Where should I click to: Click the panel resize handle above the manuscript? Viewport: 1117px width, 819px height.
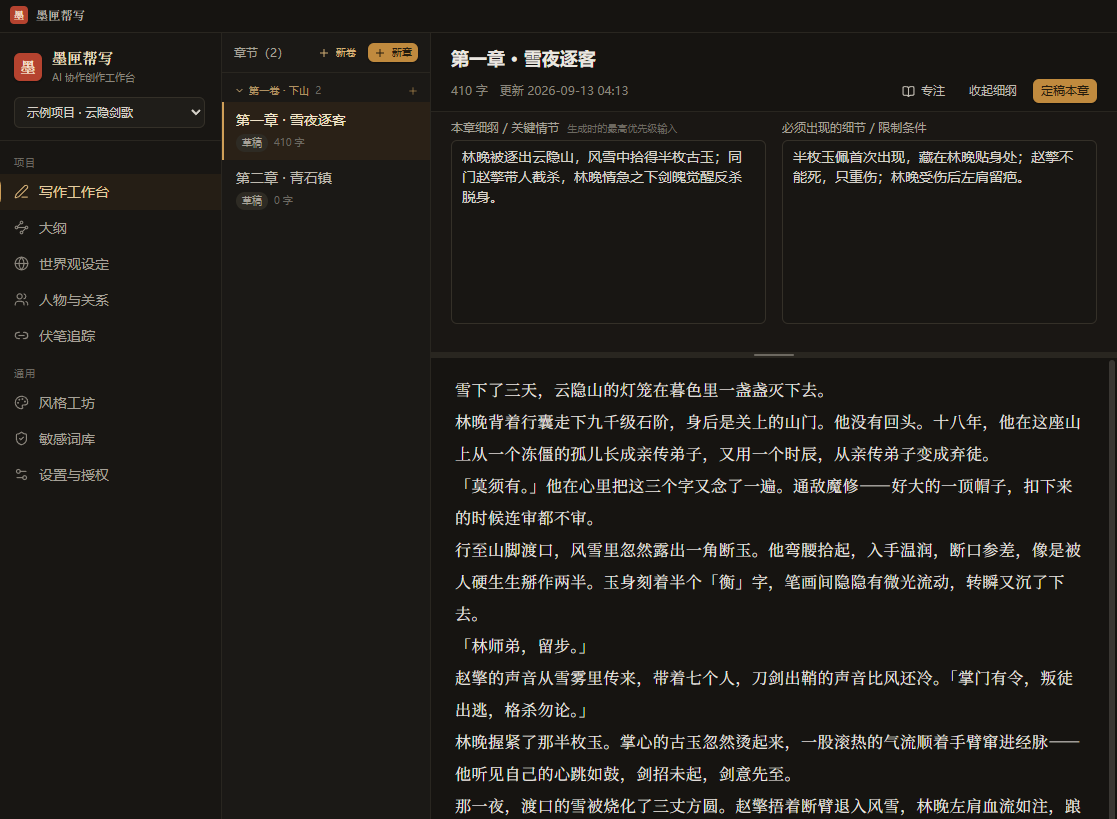point(774,355)
